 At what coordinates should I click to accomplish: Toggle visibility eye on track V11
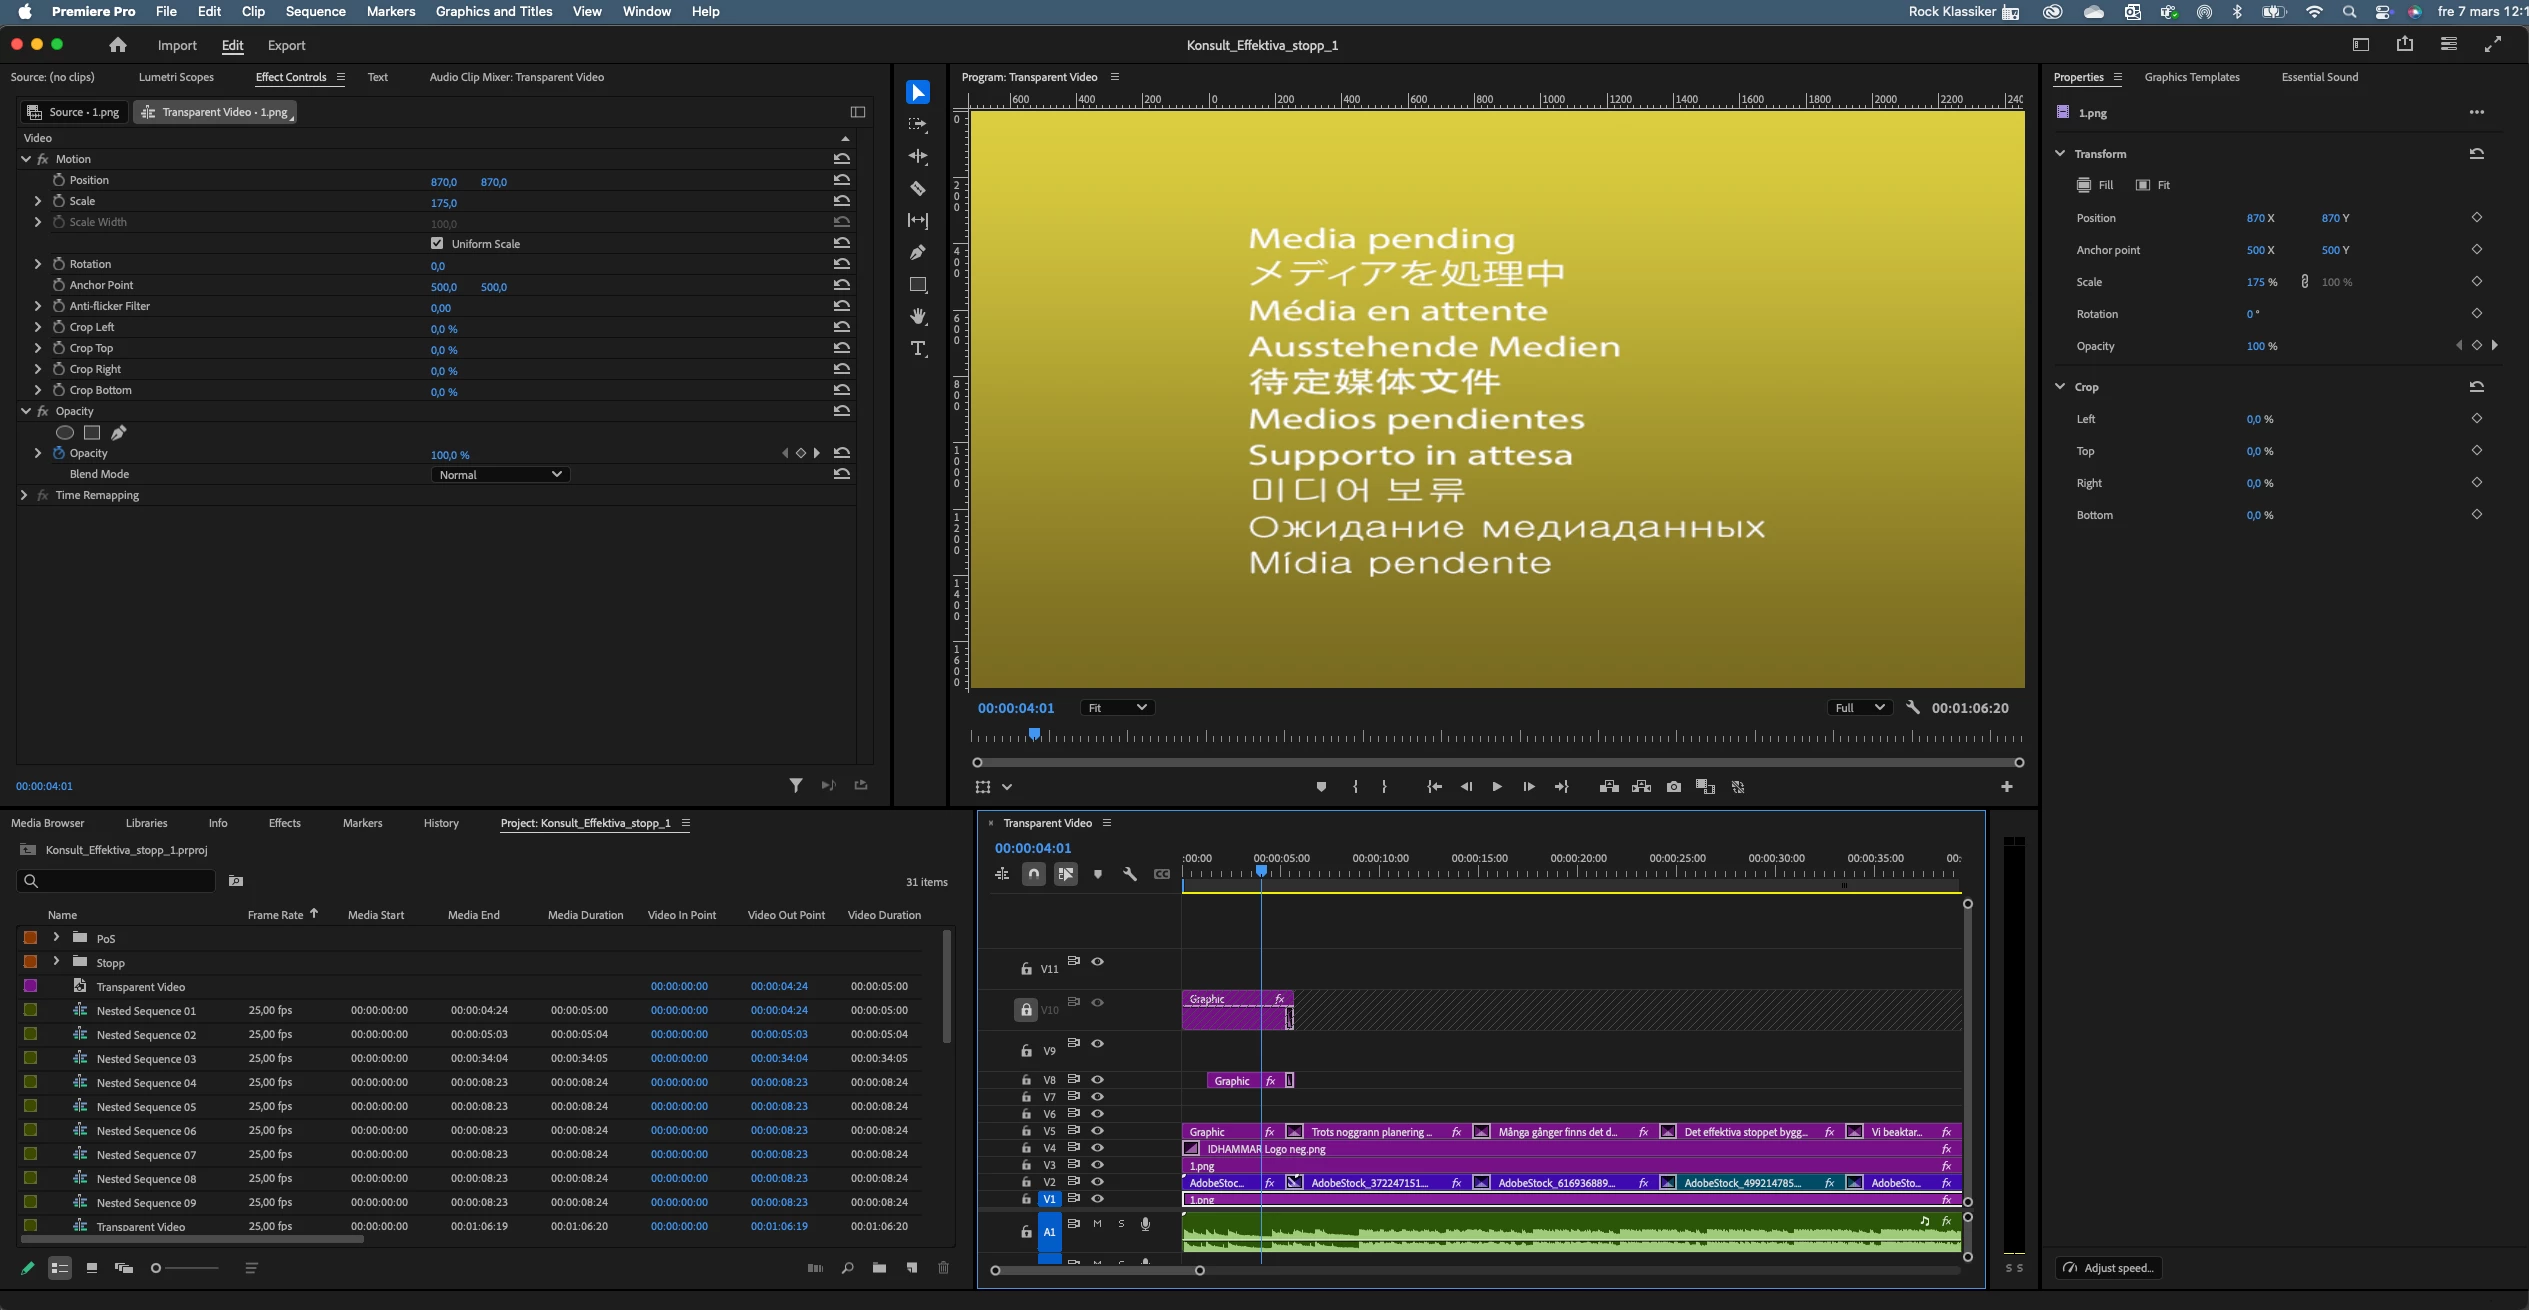(1097, 961)
